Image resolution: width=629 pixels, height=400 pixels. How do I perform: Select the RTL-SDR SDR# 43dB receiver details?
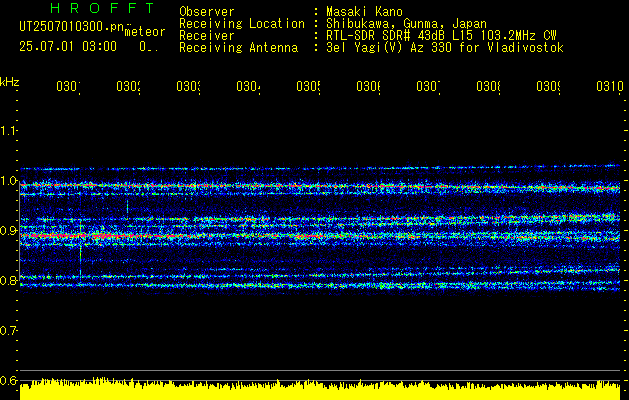tap(441, 36)
